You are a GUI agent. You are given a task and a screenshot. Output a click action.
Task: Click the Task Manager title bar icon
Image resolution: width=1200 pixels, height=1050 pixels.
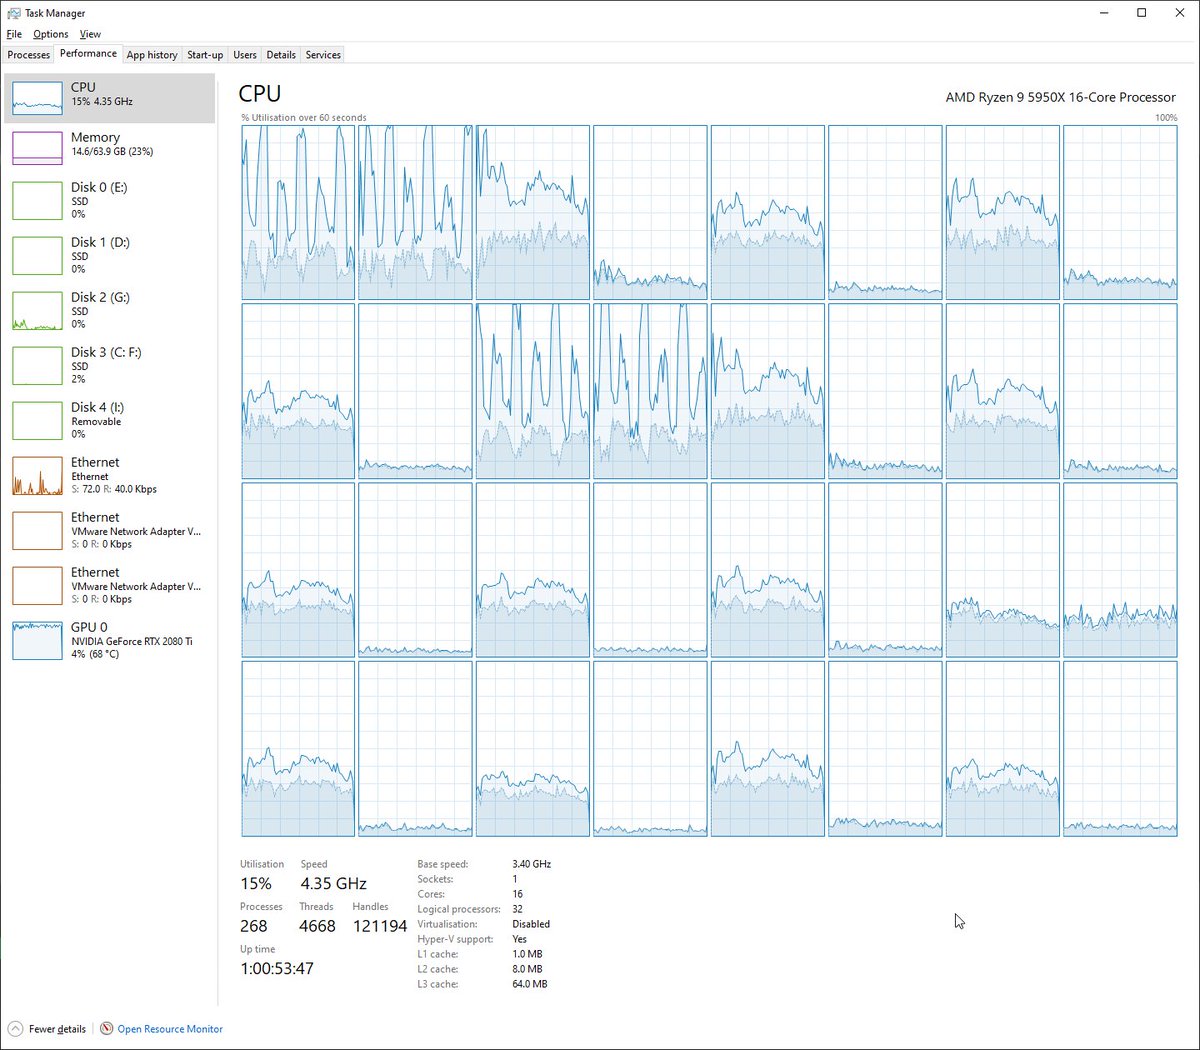click(13, 13)
